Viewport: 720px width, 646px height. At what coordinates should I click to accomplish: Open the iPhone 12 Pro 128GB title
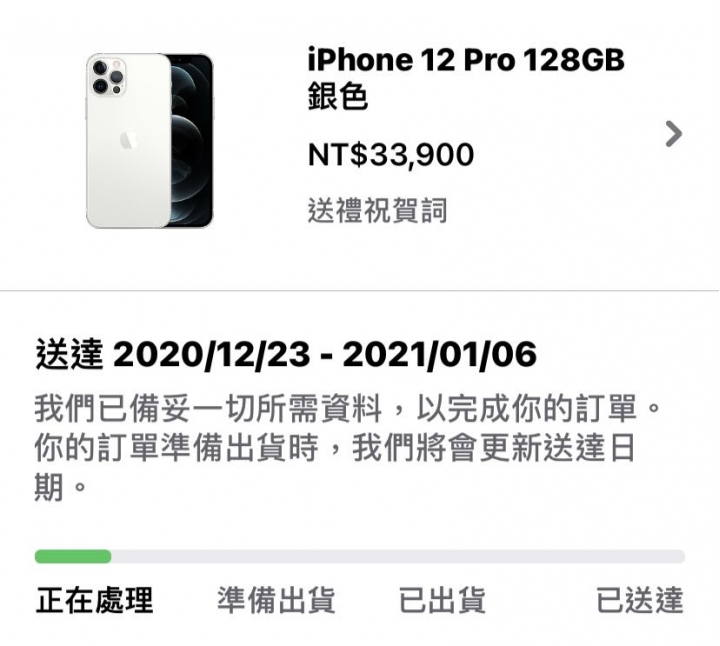point(466,60)
